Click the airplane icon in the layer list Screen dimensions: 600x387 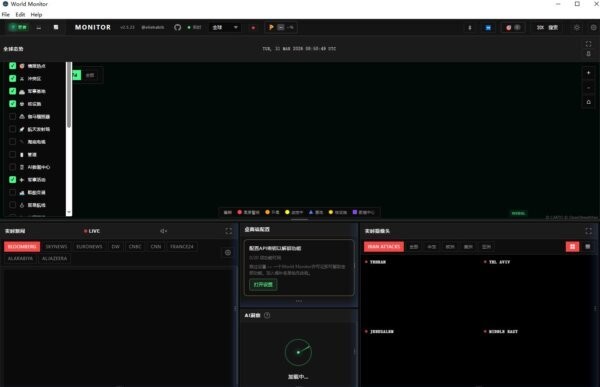click(22, 180)
